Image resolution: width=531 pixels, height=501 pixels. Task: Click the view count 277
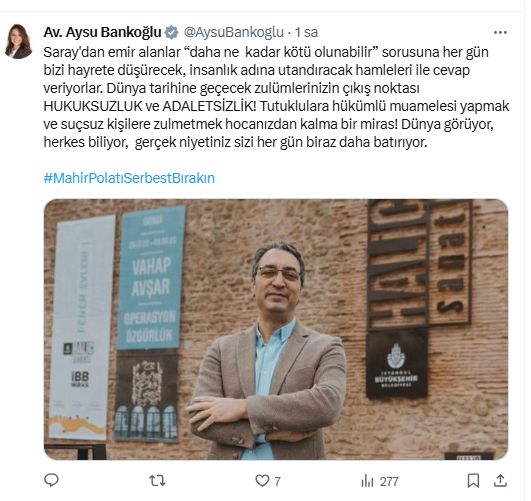[x=389, y=481]
